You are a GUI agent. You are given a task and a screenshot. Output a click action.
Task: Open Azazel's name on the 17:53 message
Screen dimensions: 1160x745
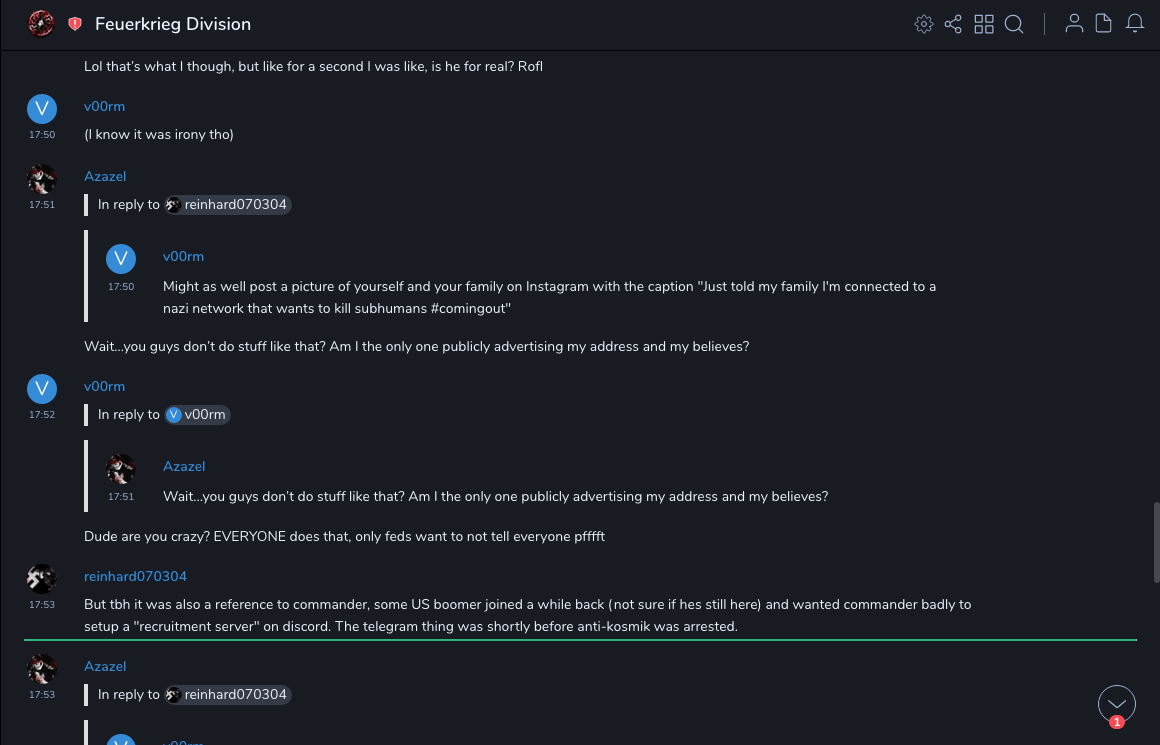[105, 666]
